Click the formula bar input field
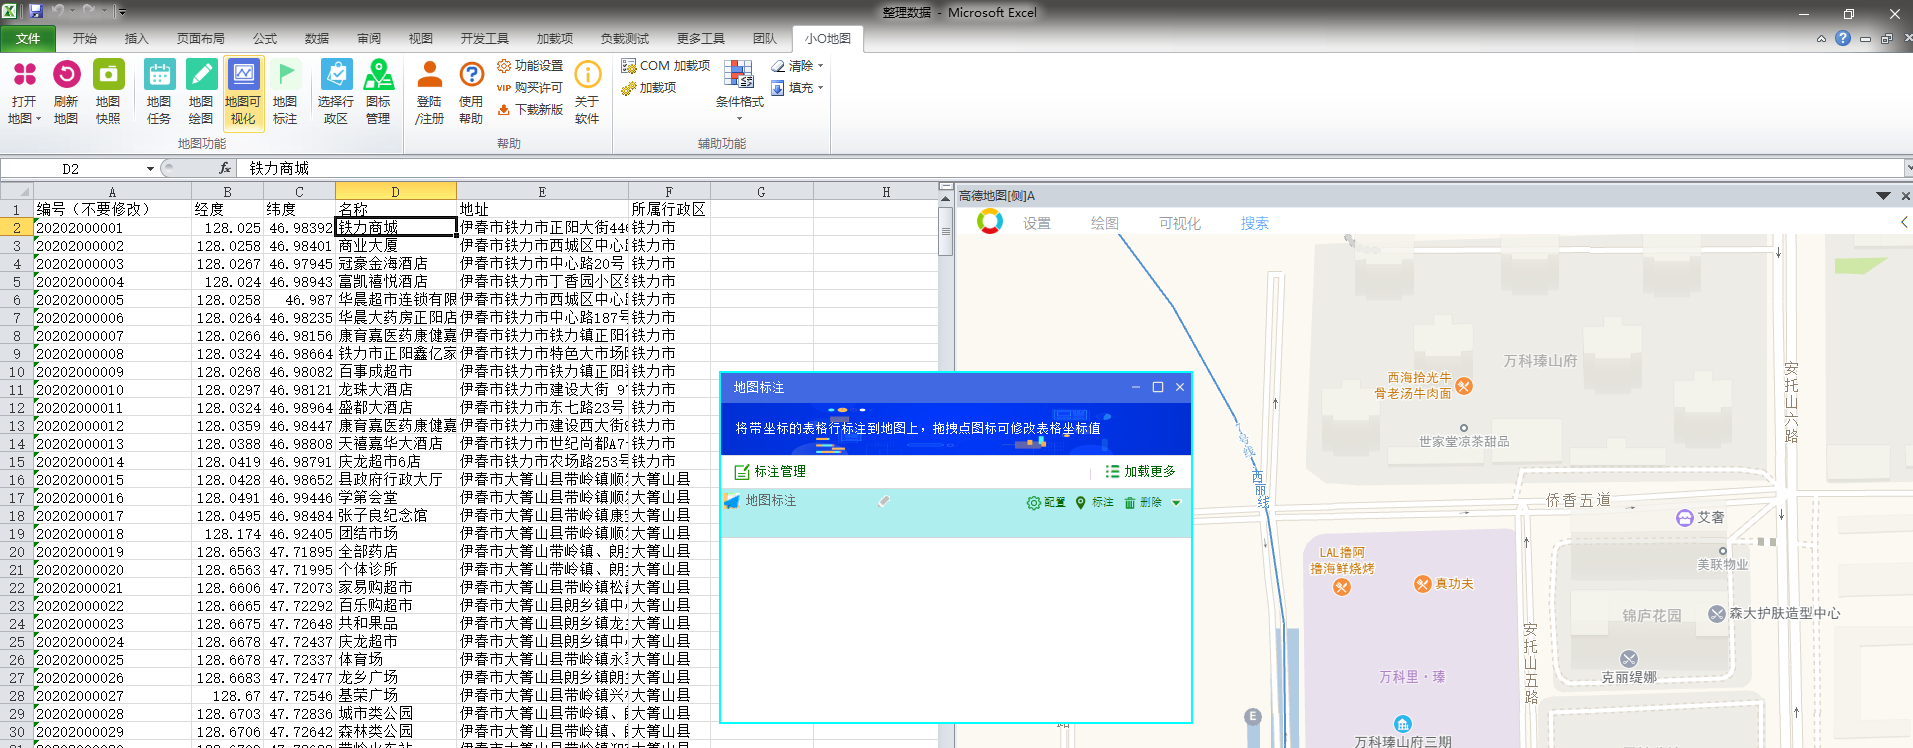This screenshot has width=1913, height=748. (1072, 168)
